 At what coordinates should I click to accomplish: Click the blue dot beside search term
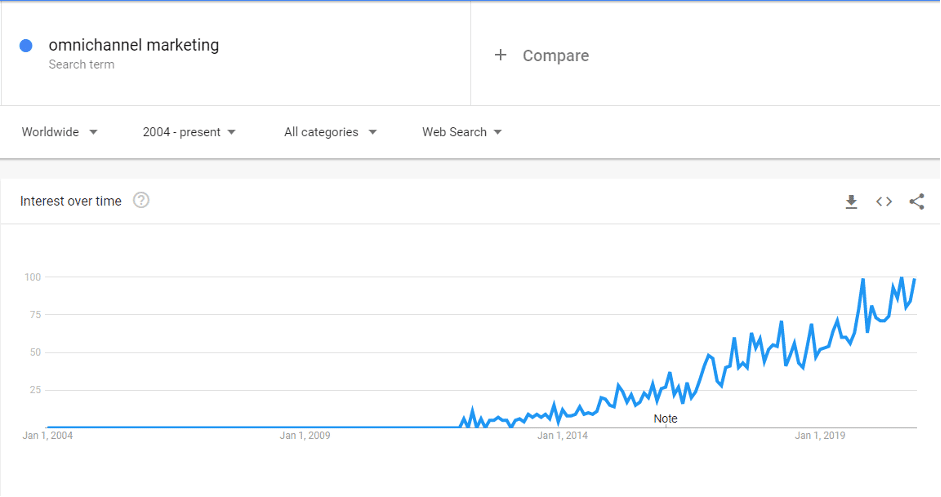[x=26, y=46]
